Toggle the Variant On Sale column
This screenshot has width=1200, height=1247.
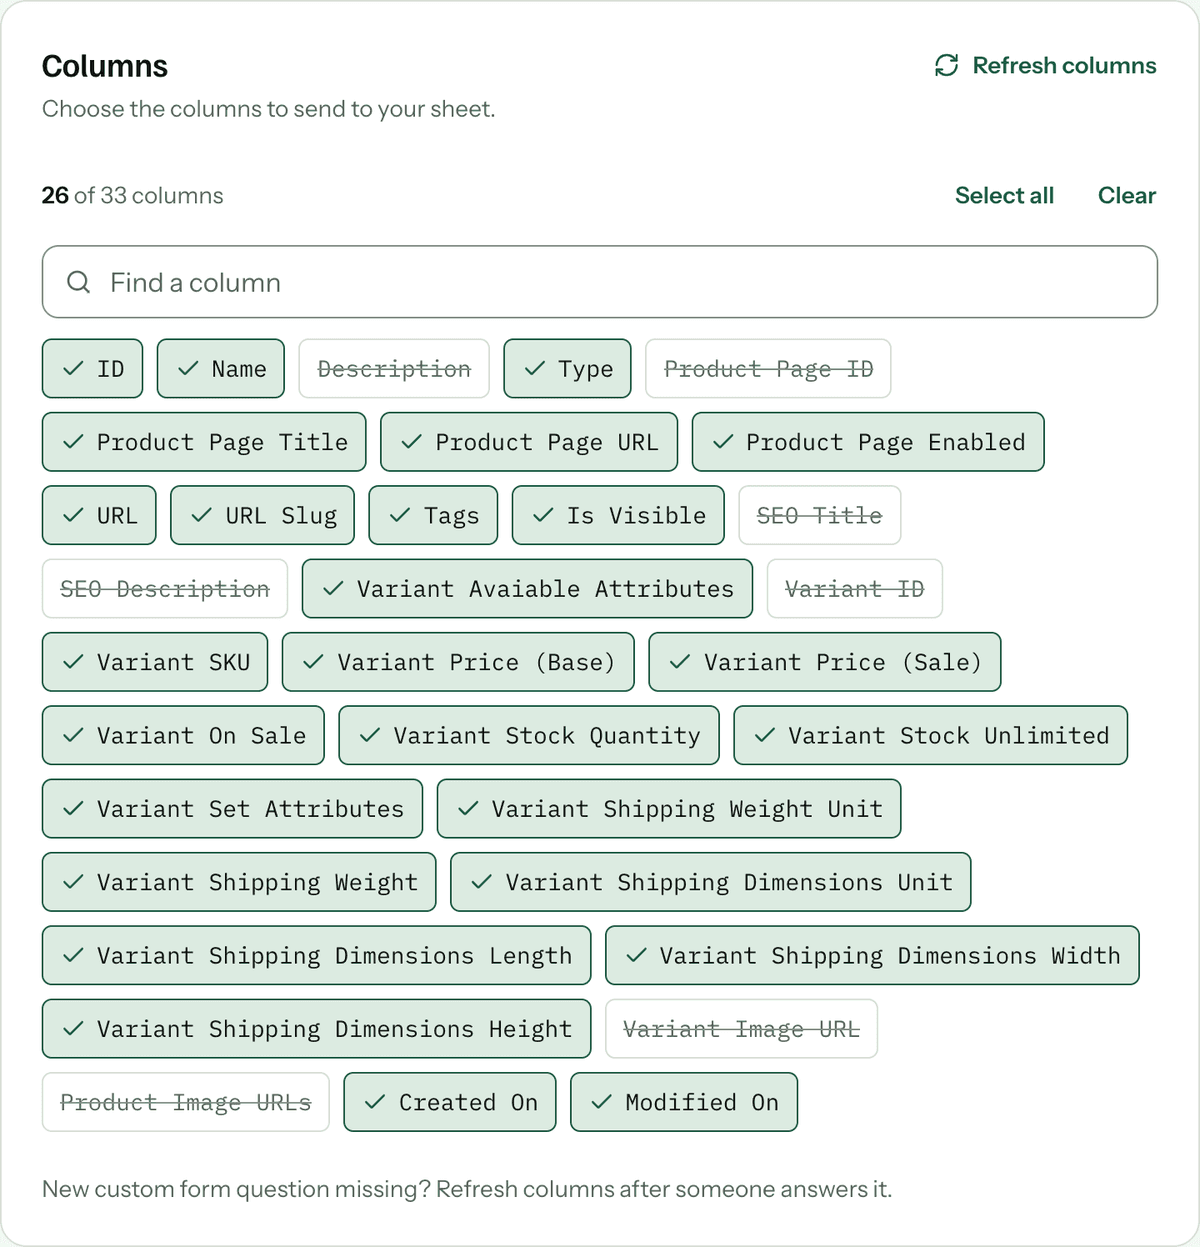pyautogui.click(x=183, y=735)
